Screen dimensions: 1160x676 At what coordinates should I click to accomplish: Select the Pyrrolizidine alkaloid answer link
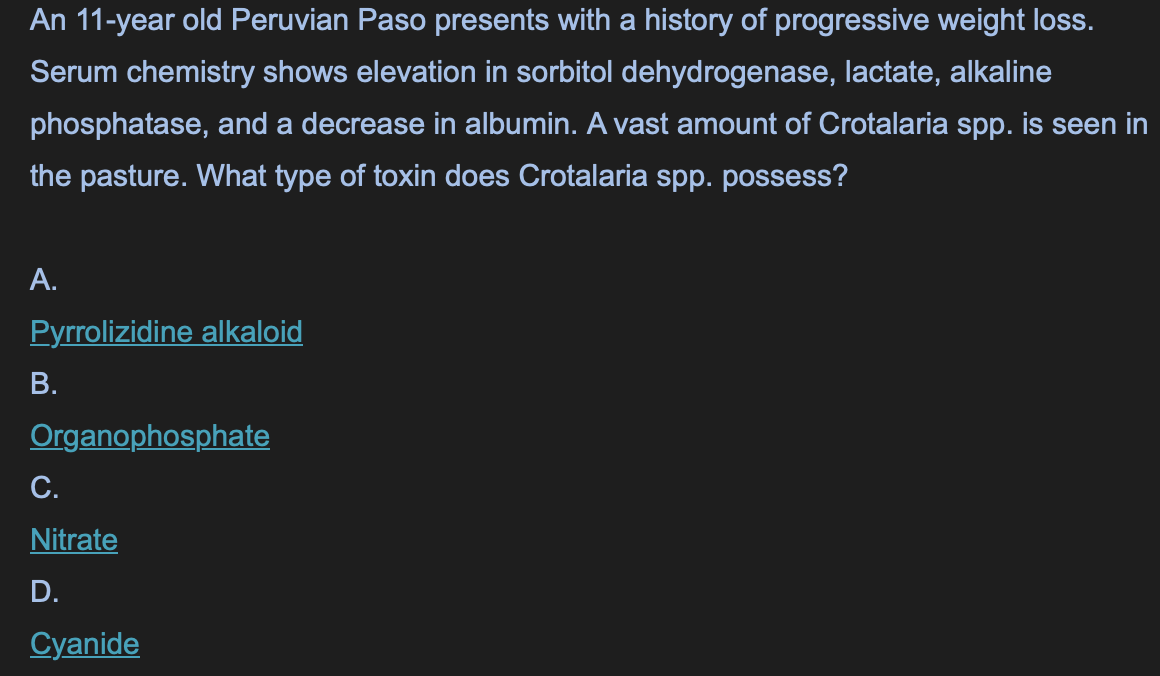click(x=166, y=332)
